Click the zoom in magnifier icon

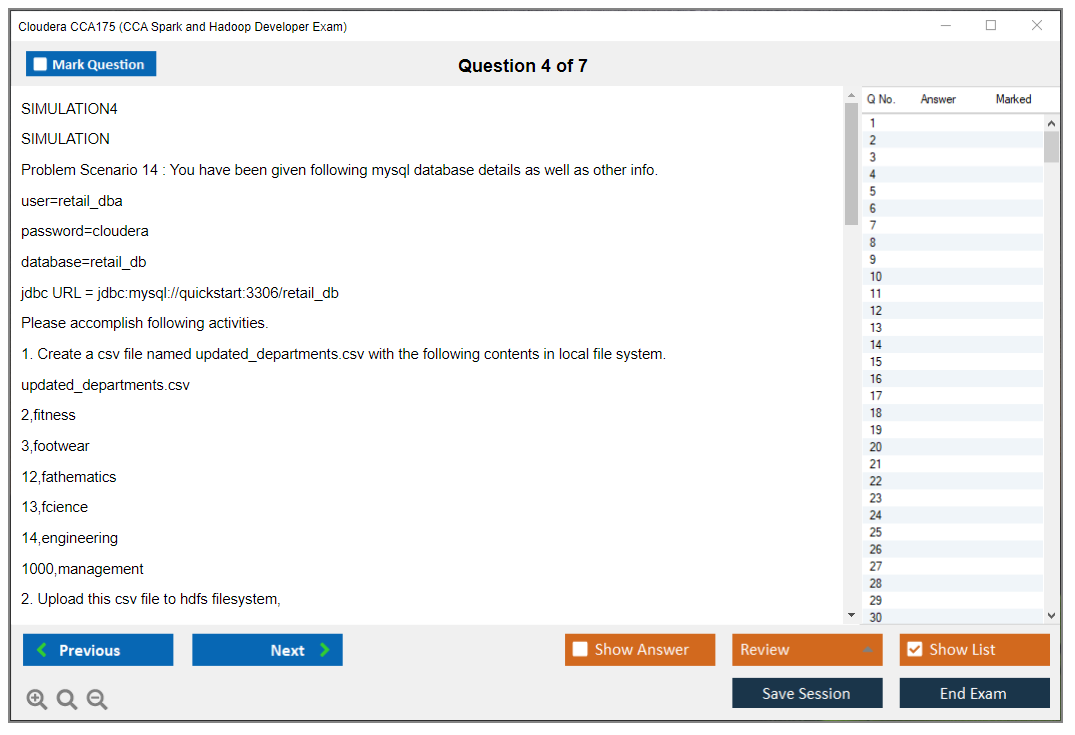37,700
